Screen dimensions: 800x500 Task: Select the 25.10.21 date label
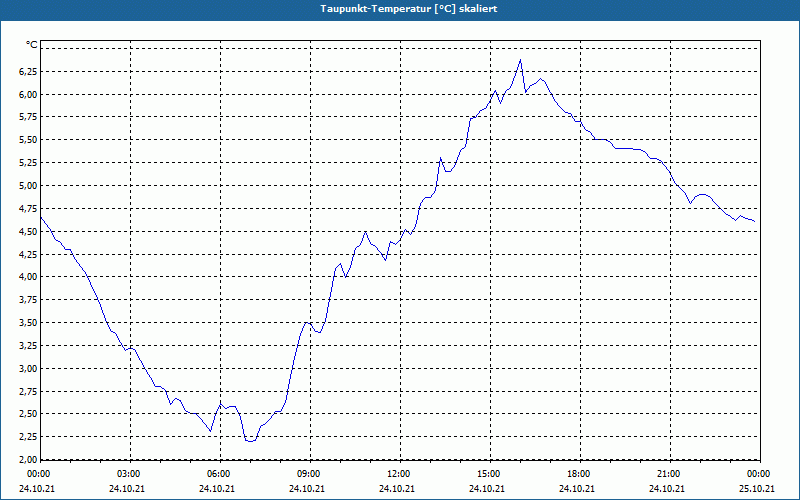pos(757,488)
